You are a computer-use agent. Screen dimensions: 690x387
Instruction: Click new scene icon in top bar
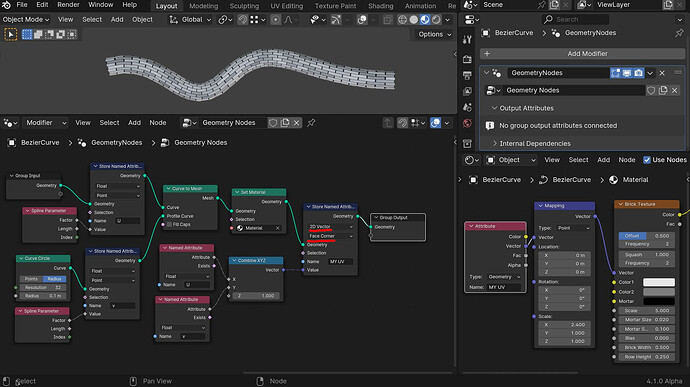click(554, 5)
